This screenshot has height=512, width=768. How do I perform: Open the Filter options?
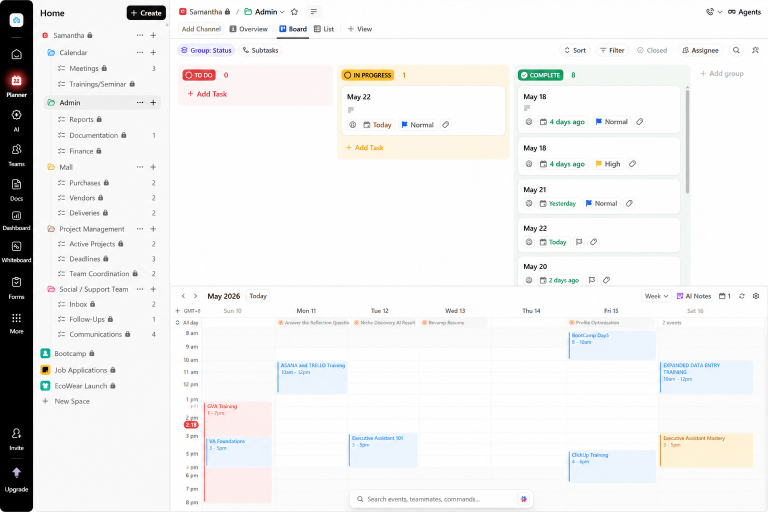tap(612, 50)
